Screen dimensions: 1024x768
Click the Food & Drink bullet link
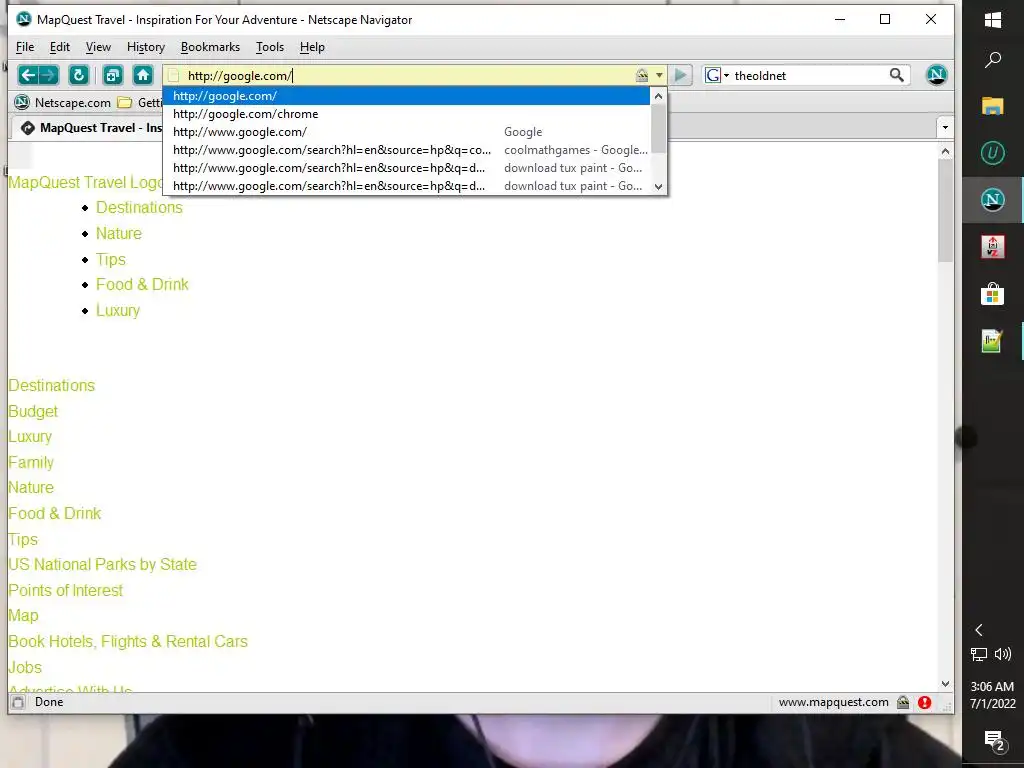pos(142,285)
